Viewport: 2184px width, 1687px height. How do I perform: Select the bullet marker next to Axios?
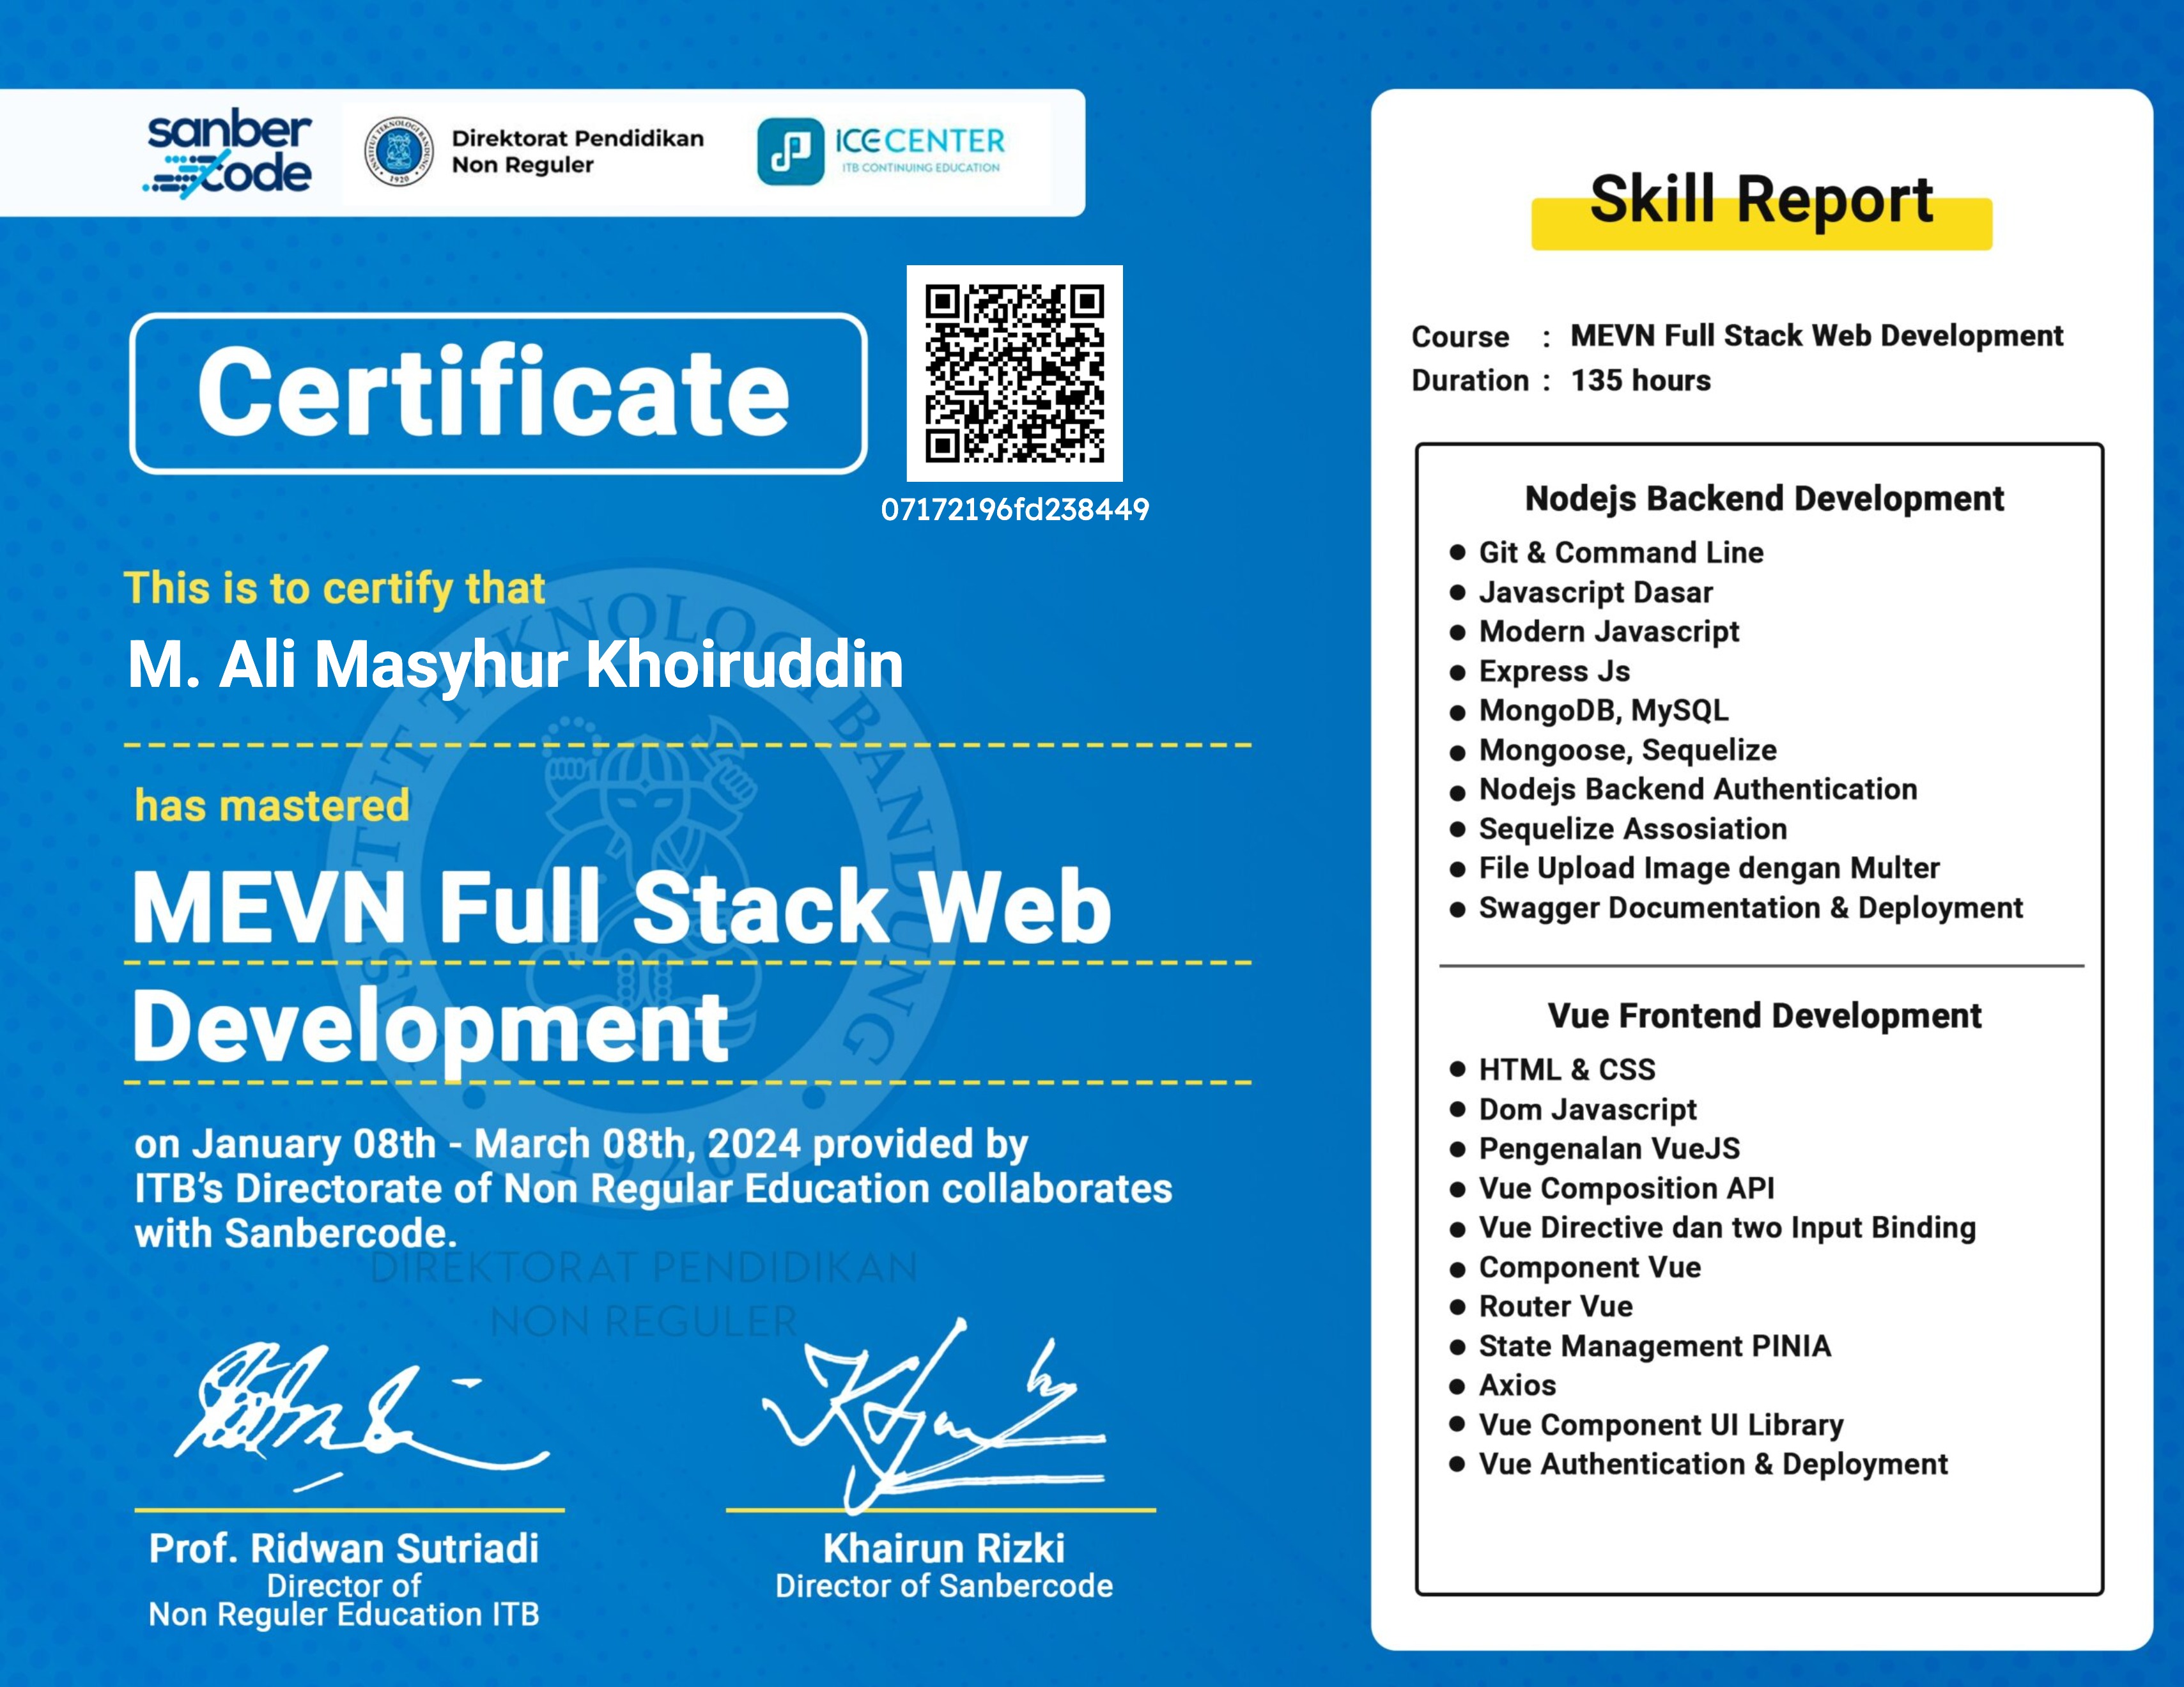pyautogui.click(x=1458, y=1386)
